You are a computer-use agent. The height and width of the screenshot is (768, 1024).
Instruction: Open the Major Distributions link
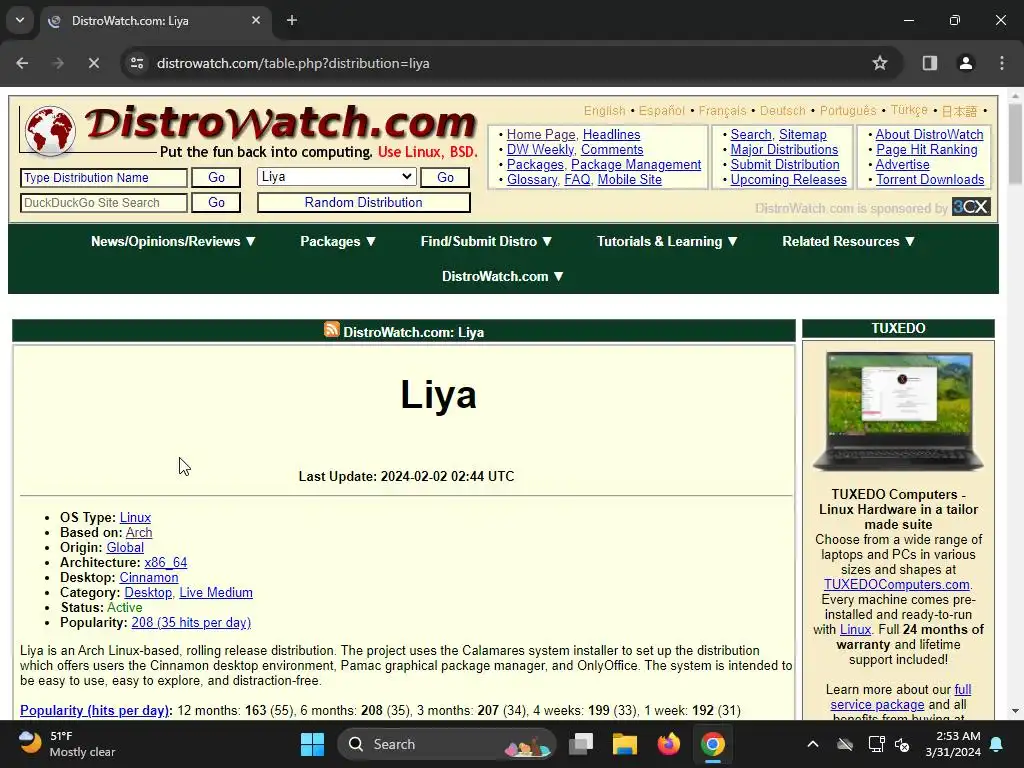point(784,150)
